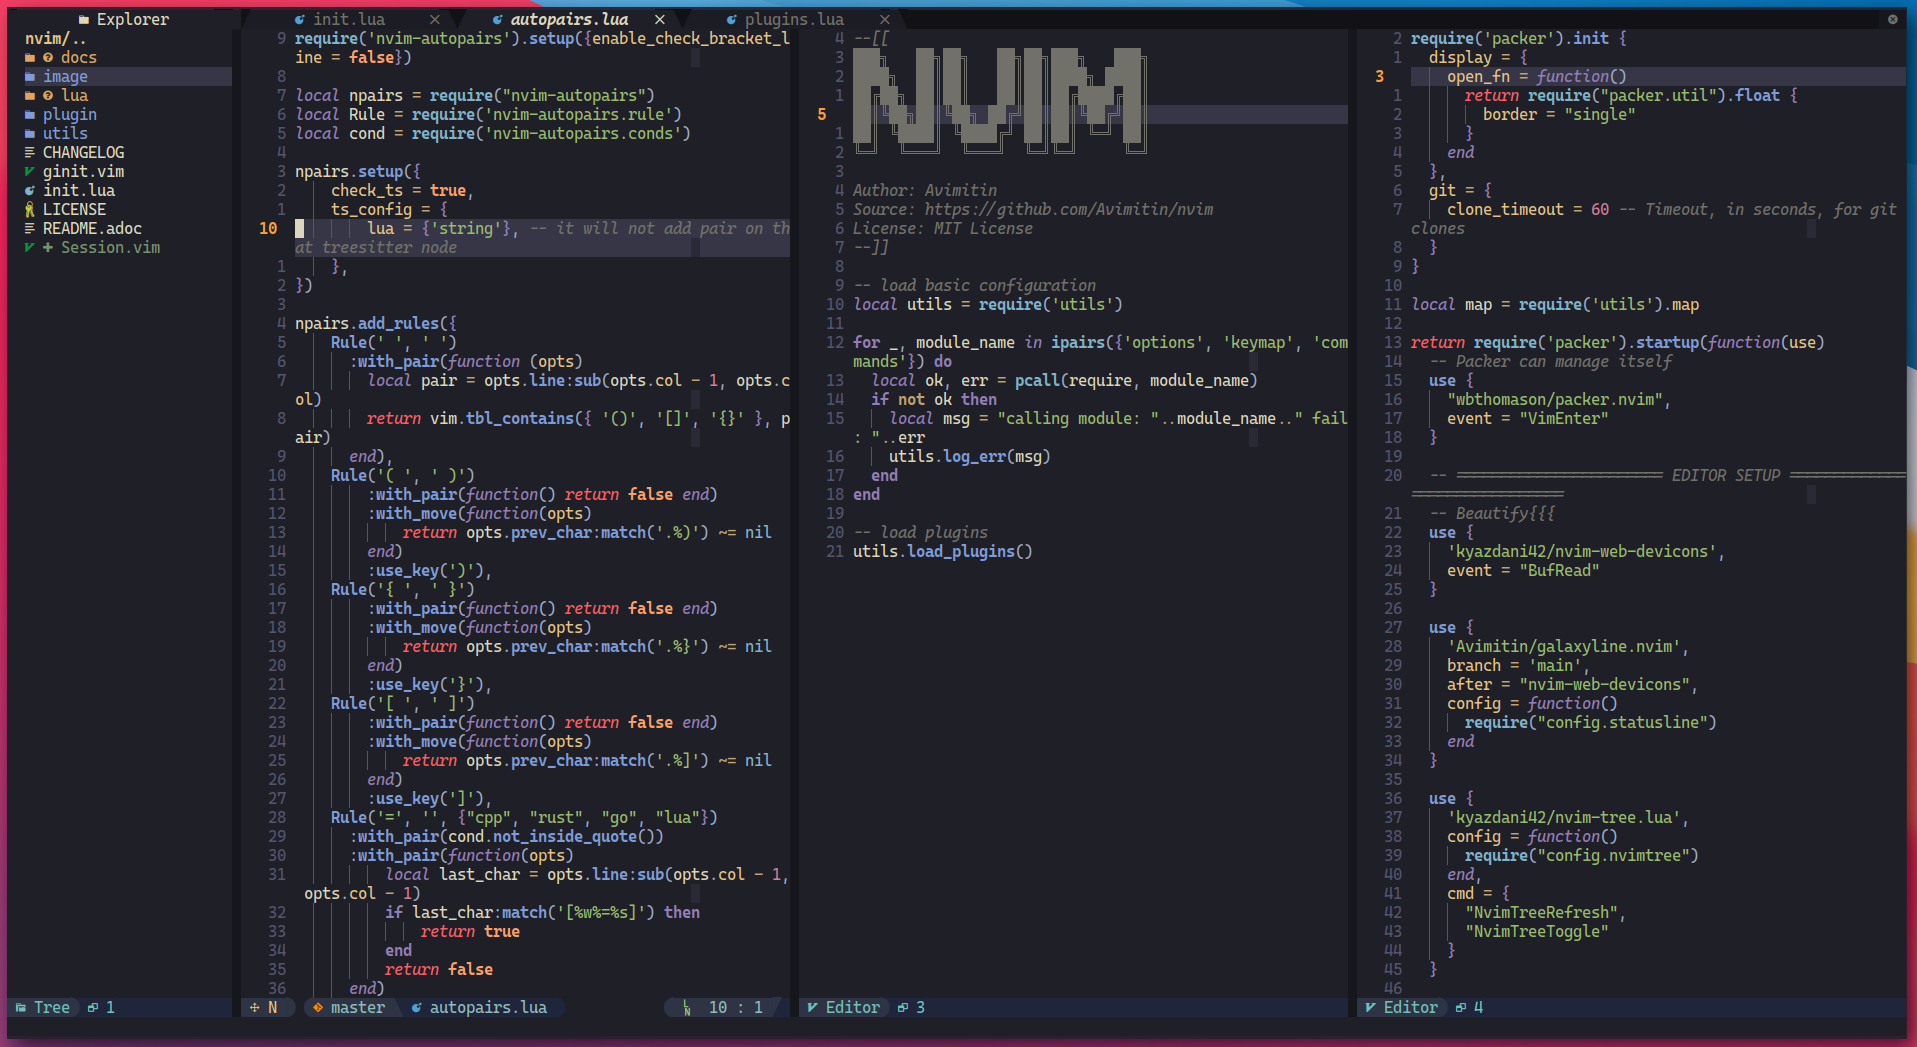This screenshot has height=1047, width=1917.
Task: Click the lua icon on the autopairs.lua tab
Action: coord(498,20)
